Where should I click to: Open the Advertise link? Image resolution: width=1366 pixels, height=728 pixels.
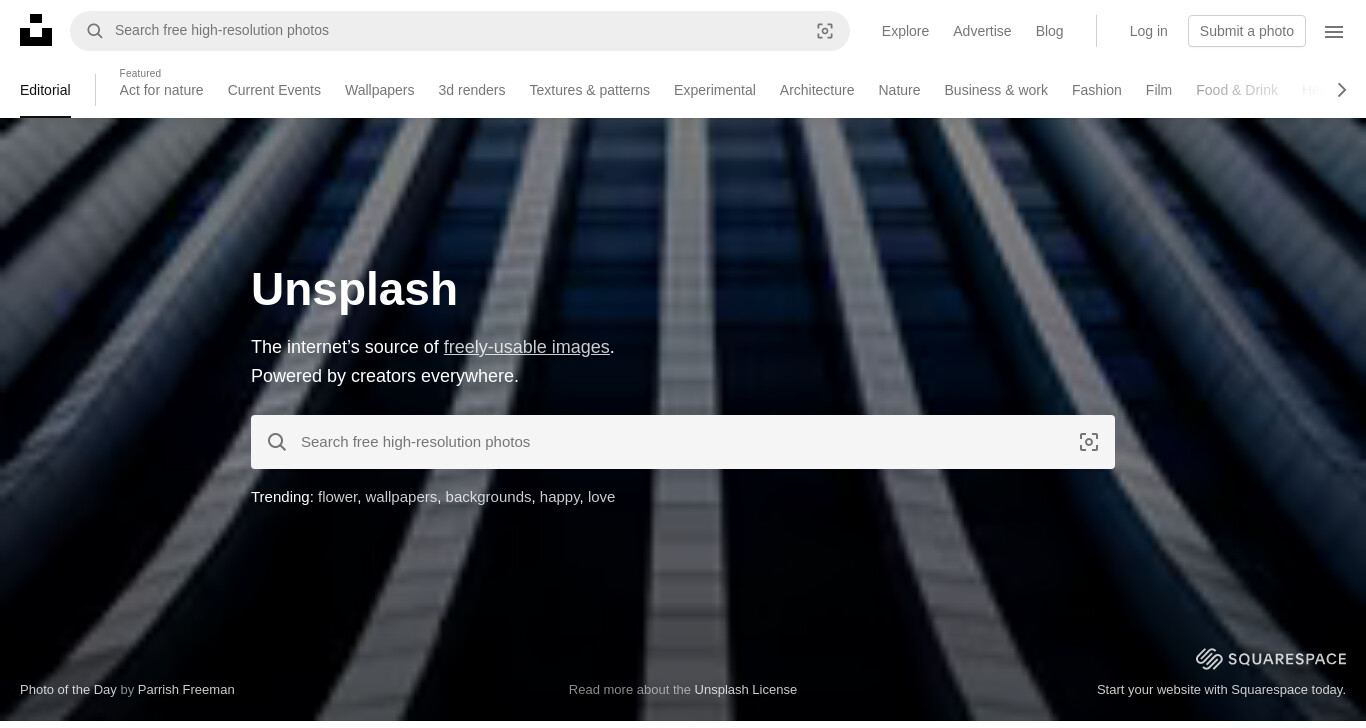click(982, 31)
